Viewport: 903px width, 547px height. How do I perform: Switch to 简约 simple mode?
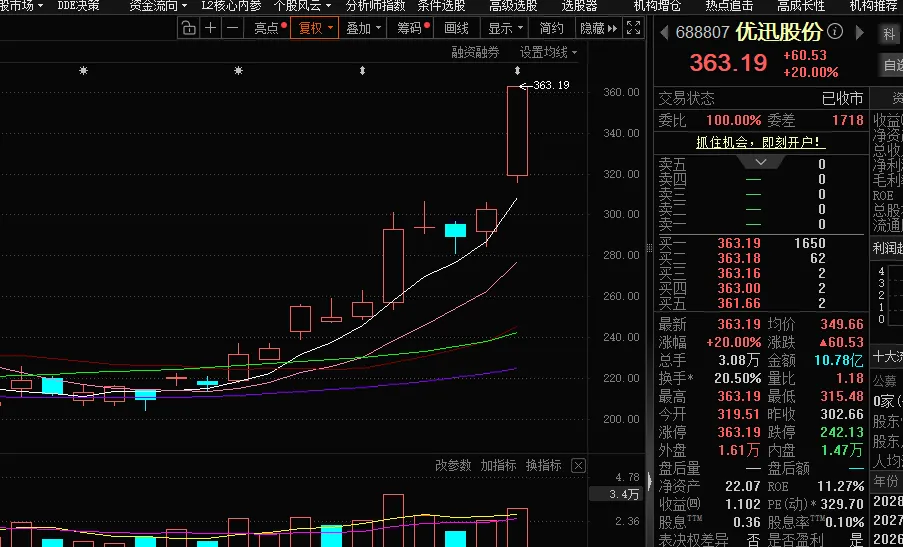coord(552,28)
